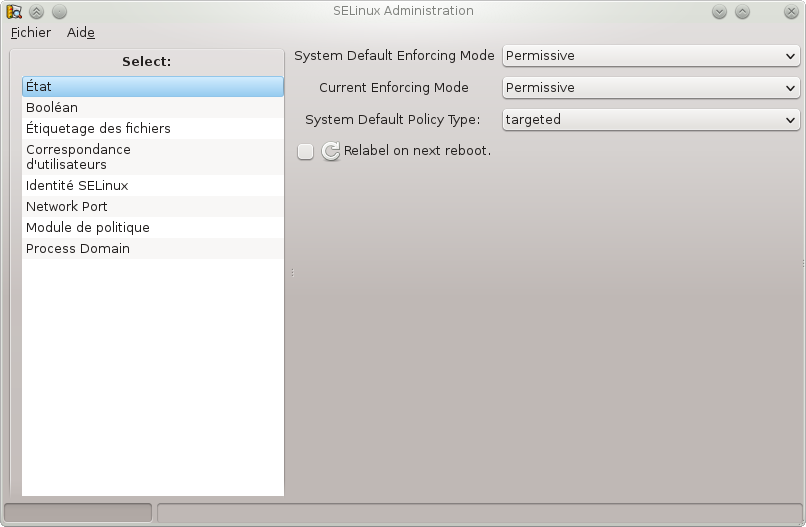Screen dimensions: 806x527
Task: Open Current Enforcing Mode dropdown
Action: (x=651, y=87)
